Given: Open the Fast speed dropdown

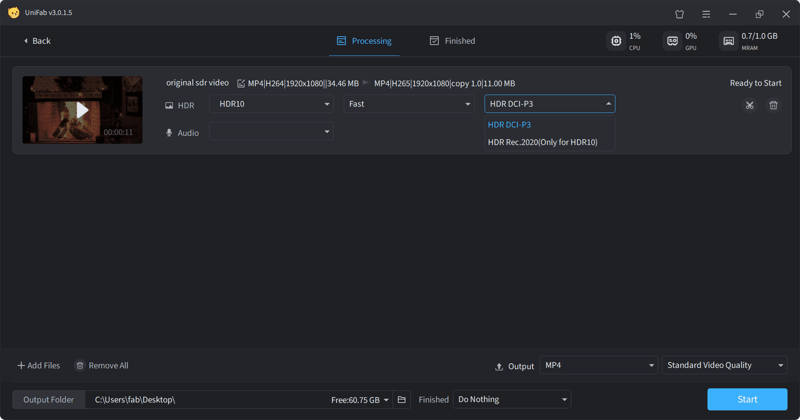Looking at the screenshot, I should tap(409, 104).
